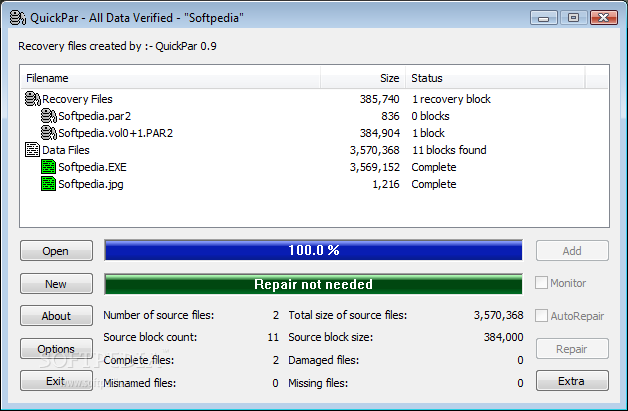Sort the list by Size column header
628x411 pixels.
363,78
